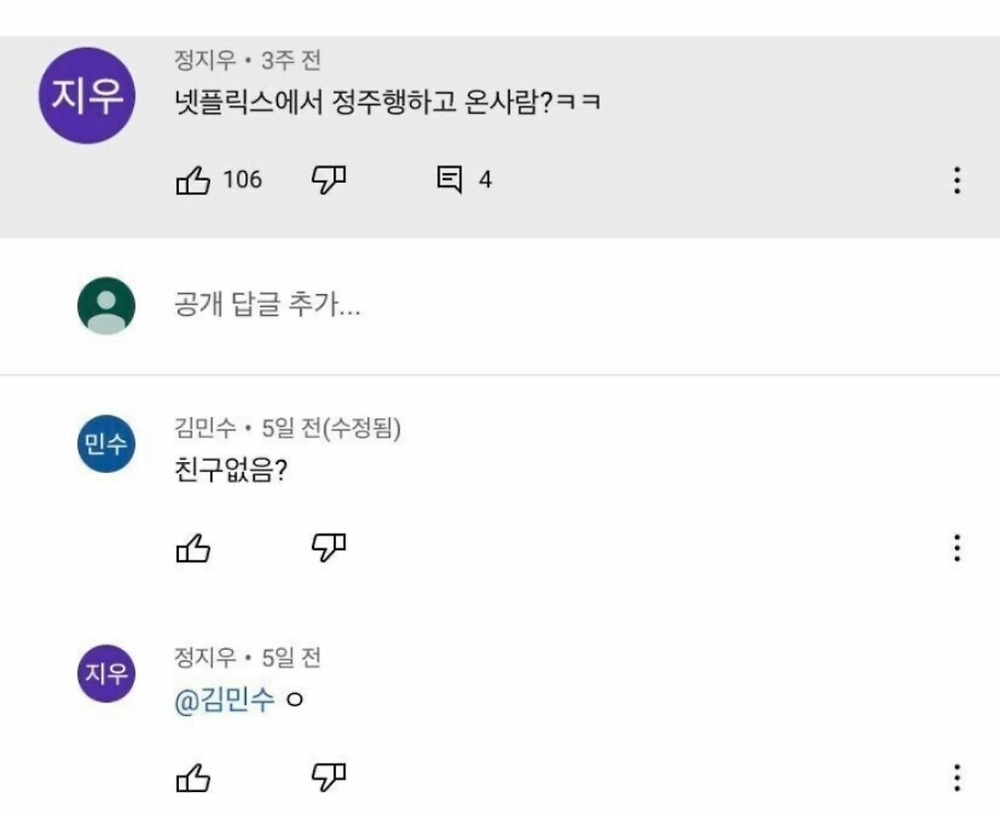
Task: Click the green default user avatar
Action: [x=106, y=306]
